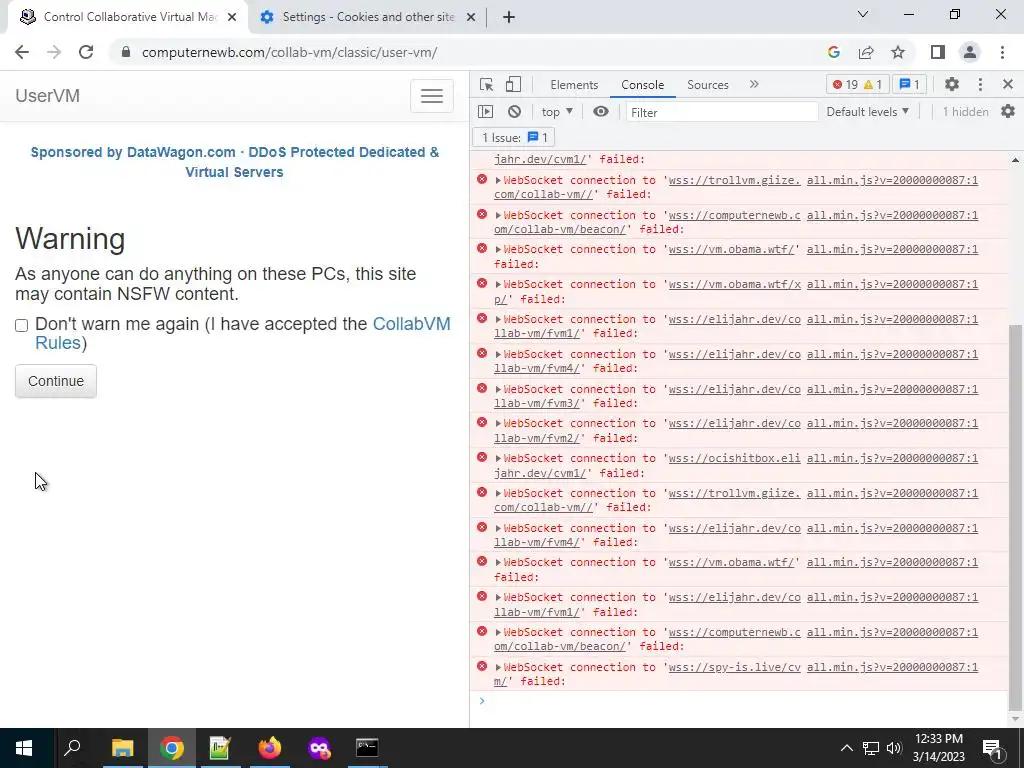Image resolution: width=1024 pixels, height=768 pixels.
Task: Open console settings gear beside 1 hidden
Action: (x=1008, y=112)
